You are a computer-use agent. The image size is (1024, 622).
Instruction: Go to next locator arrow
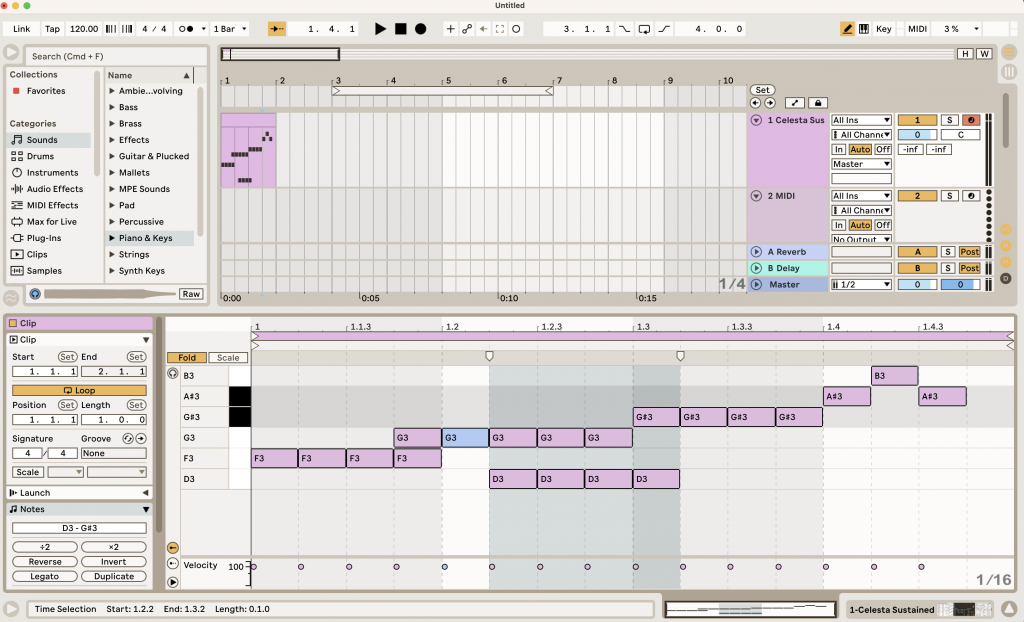click(x=770, y=103)
